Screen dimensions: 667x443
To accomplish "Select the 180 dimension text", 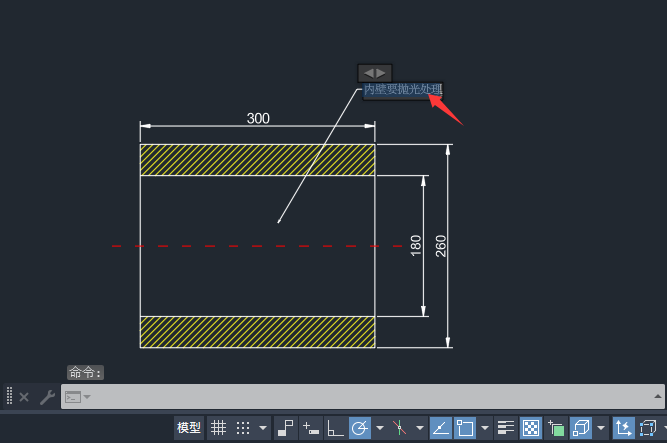I will [416, 246].
